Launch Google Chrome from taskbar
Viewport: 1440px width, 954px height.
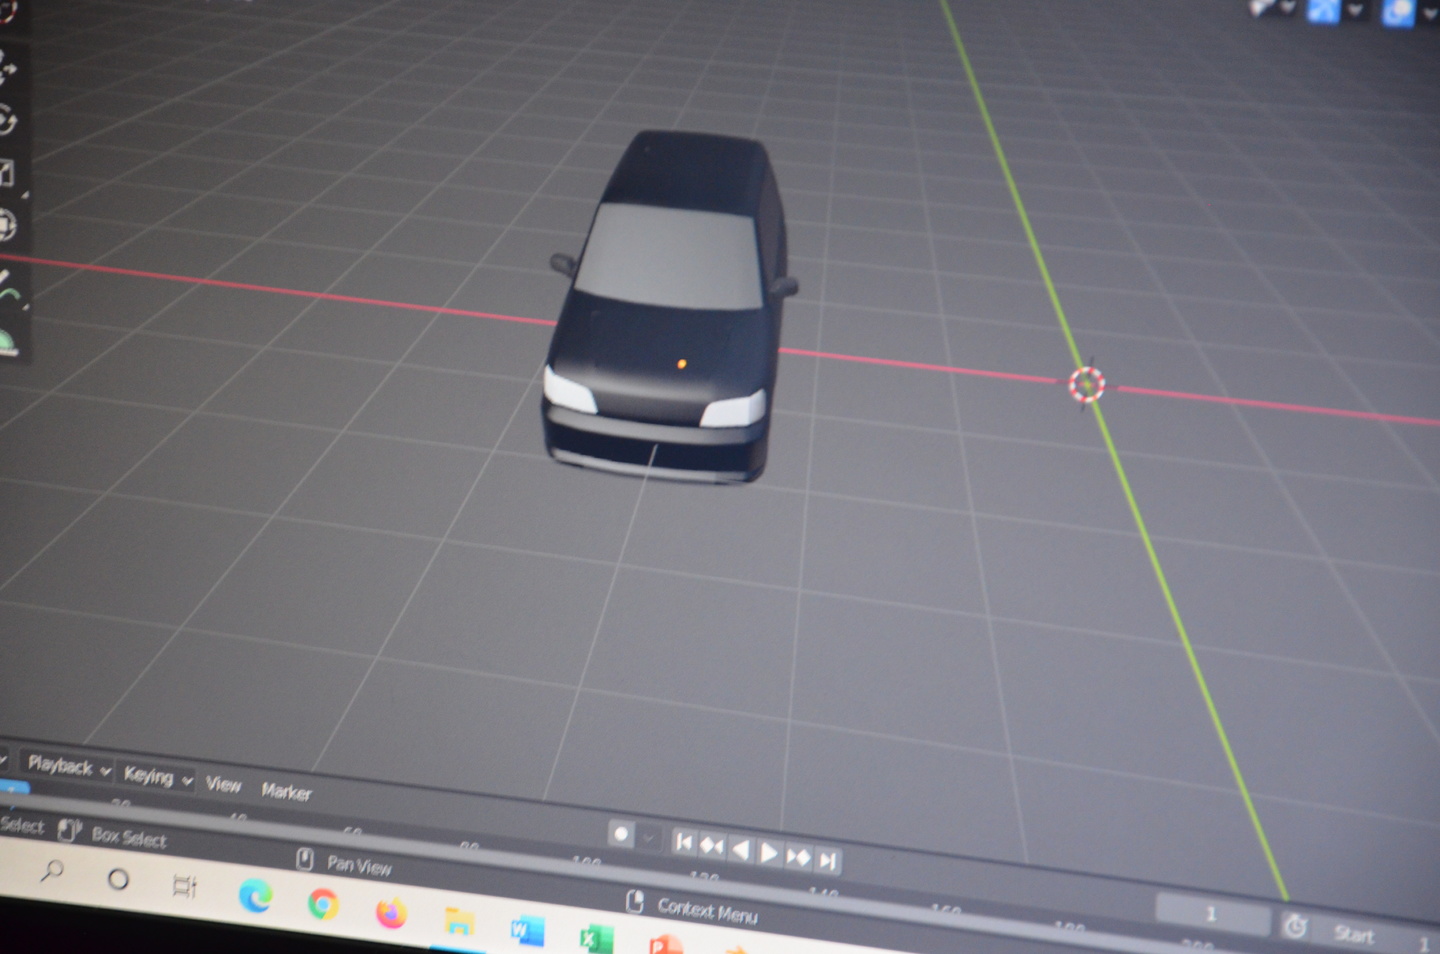point(323,904)
